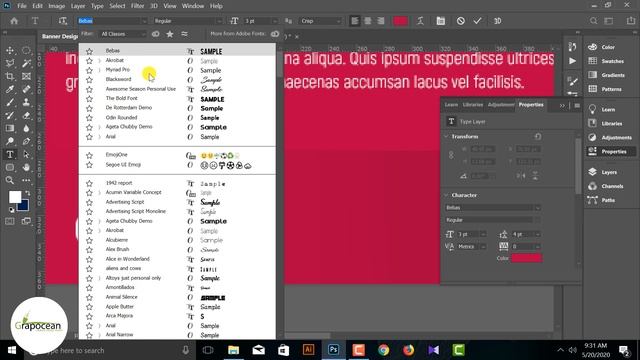Open More from Adobe Fonts cloud icon
The height and width of the screenshot is (360, 640).
tap(275, 34)
